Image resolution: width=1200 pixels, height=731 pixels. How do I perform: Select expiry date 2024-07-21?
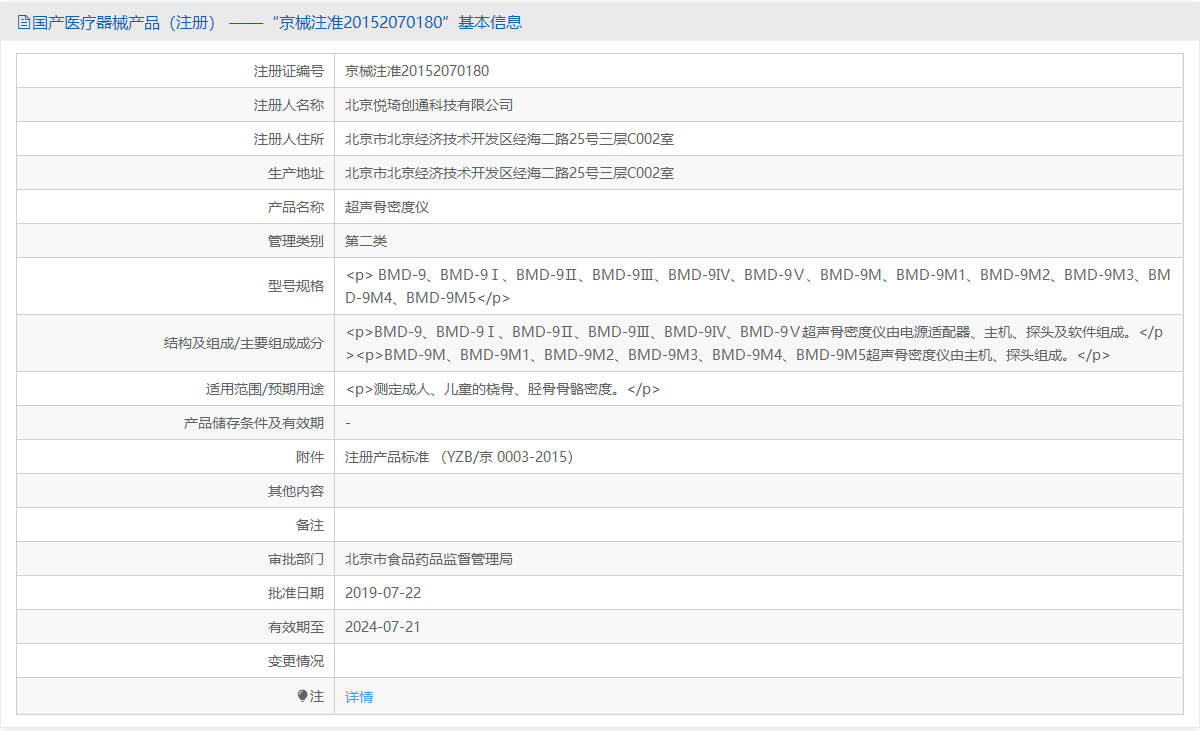point(383,627)
